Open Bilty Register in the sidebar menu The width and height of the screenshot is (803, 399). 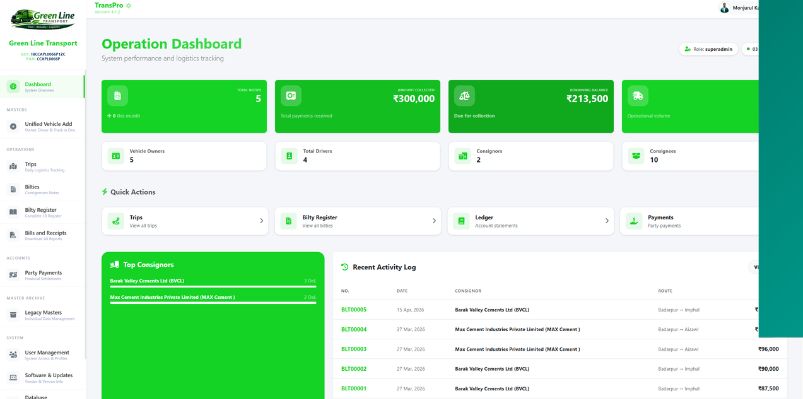click(x=43, y=212)
